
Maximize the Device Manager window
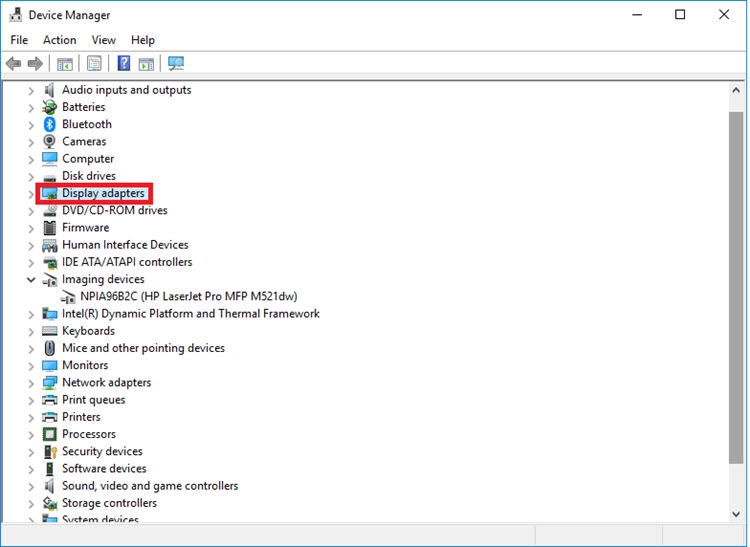tap(680, 15)
